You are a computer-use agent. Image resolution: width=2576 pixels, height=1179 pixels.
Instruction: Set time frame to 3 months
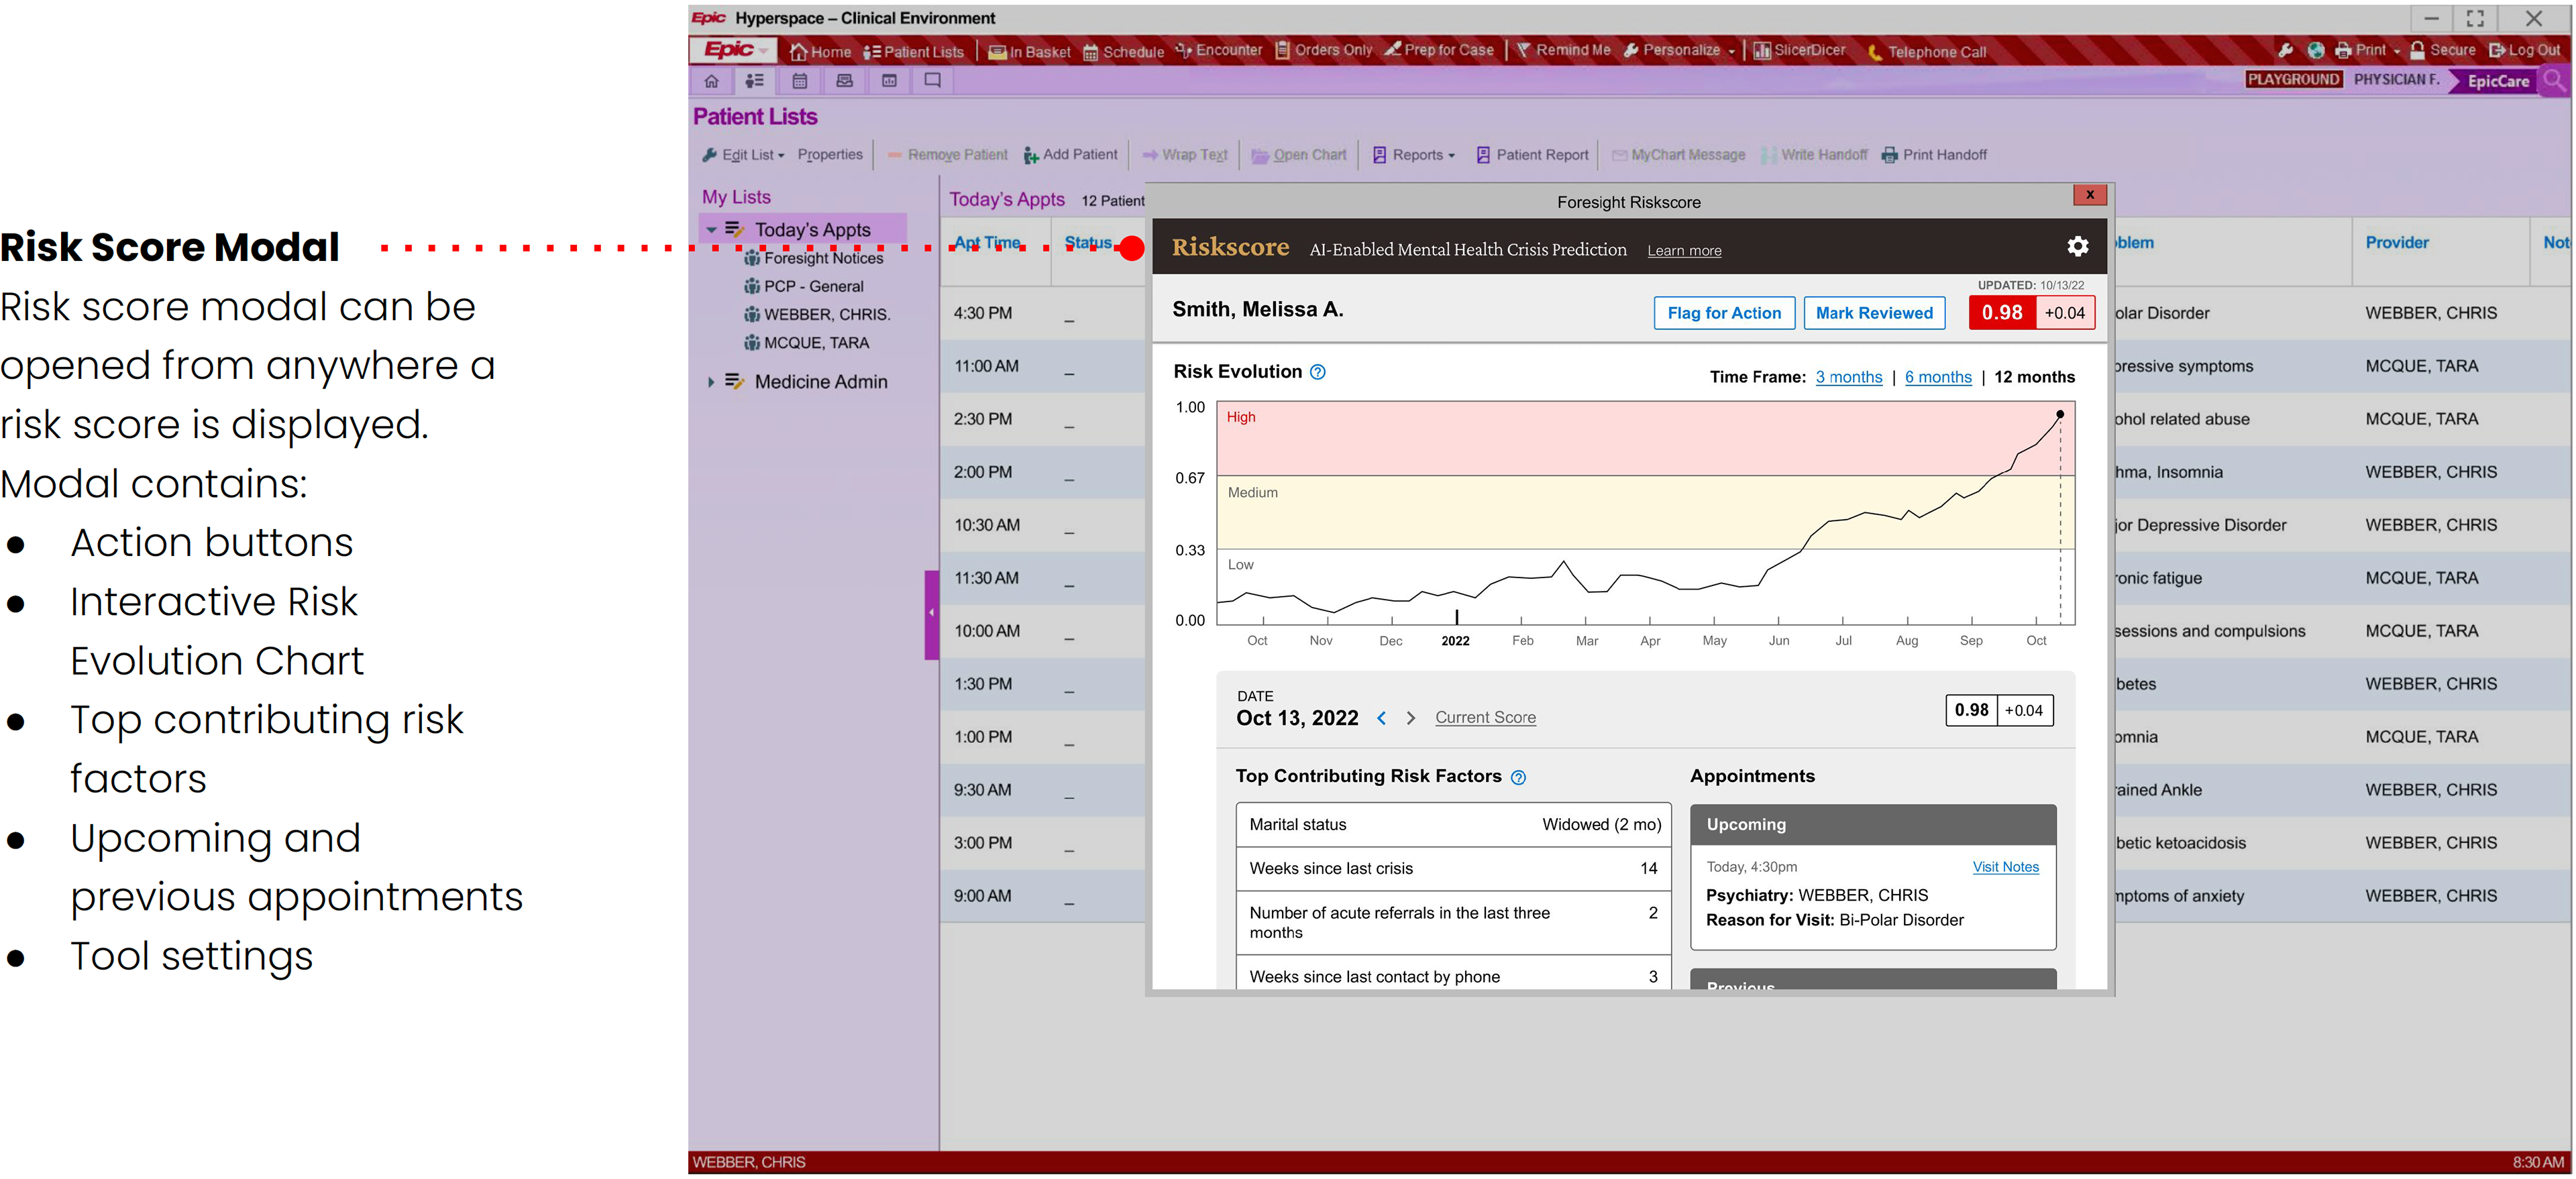(1848, 377)
